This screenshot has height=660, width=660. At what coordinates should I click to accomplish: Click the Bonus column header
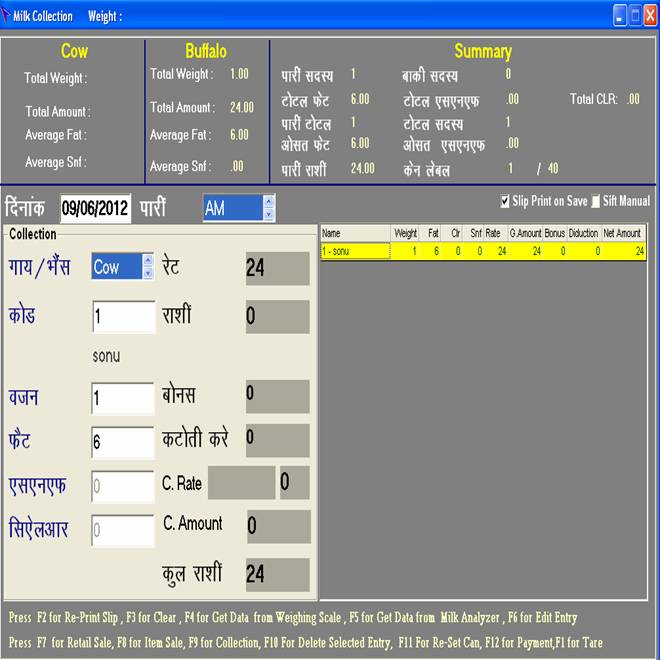pyautogui.click(x=555, y=233)
